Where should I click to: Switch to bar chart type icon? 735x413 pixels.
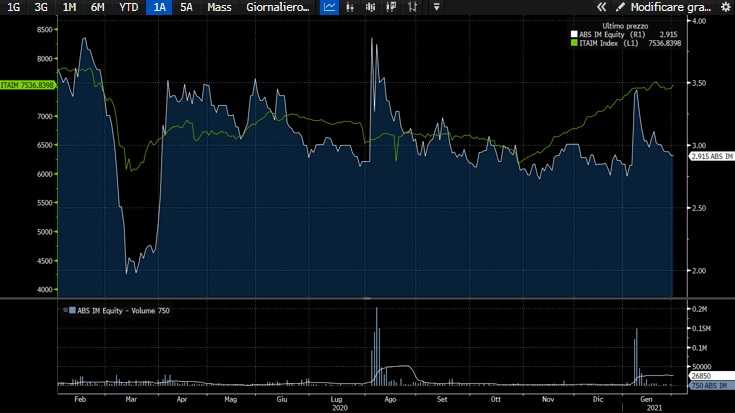point(351,7)
